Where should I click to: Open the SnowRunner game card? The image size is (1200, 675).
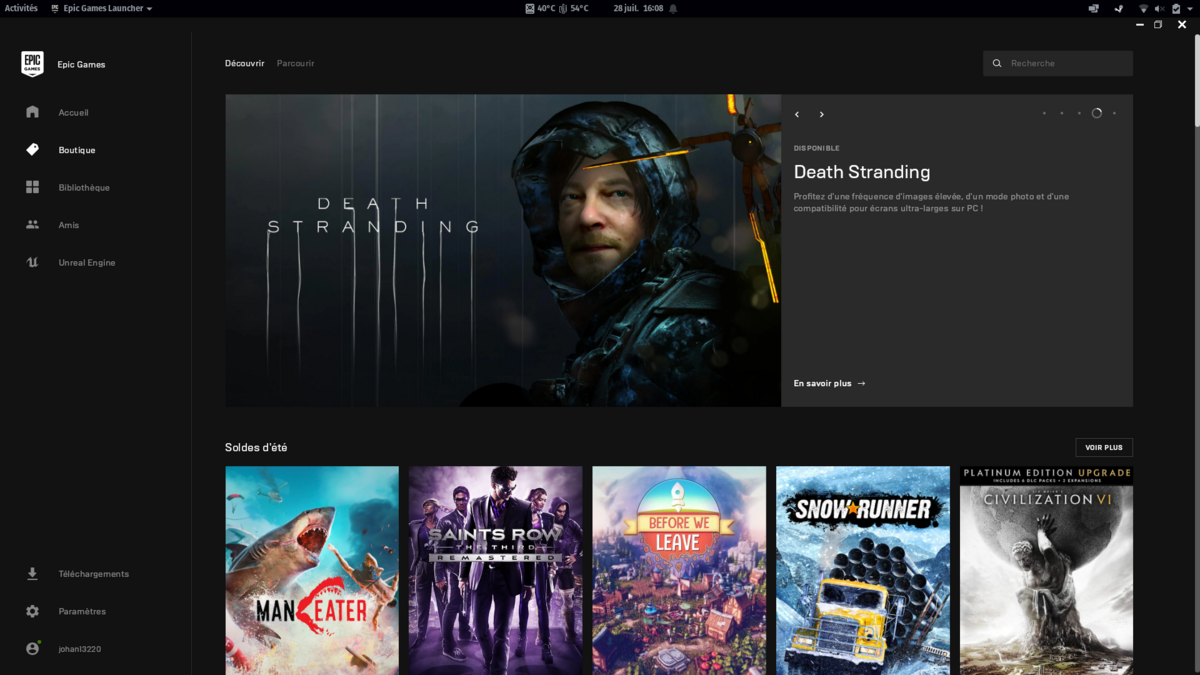[x=863, y=570]
